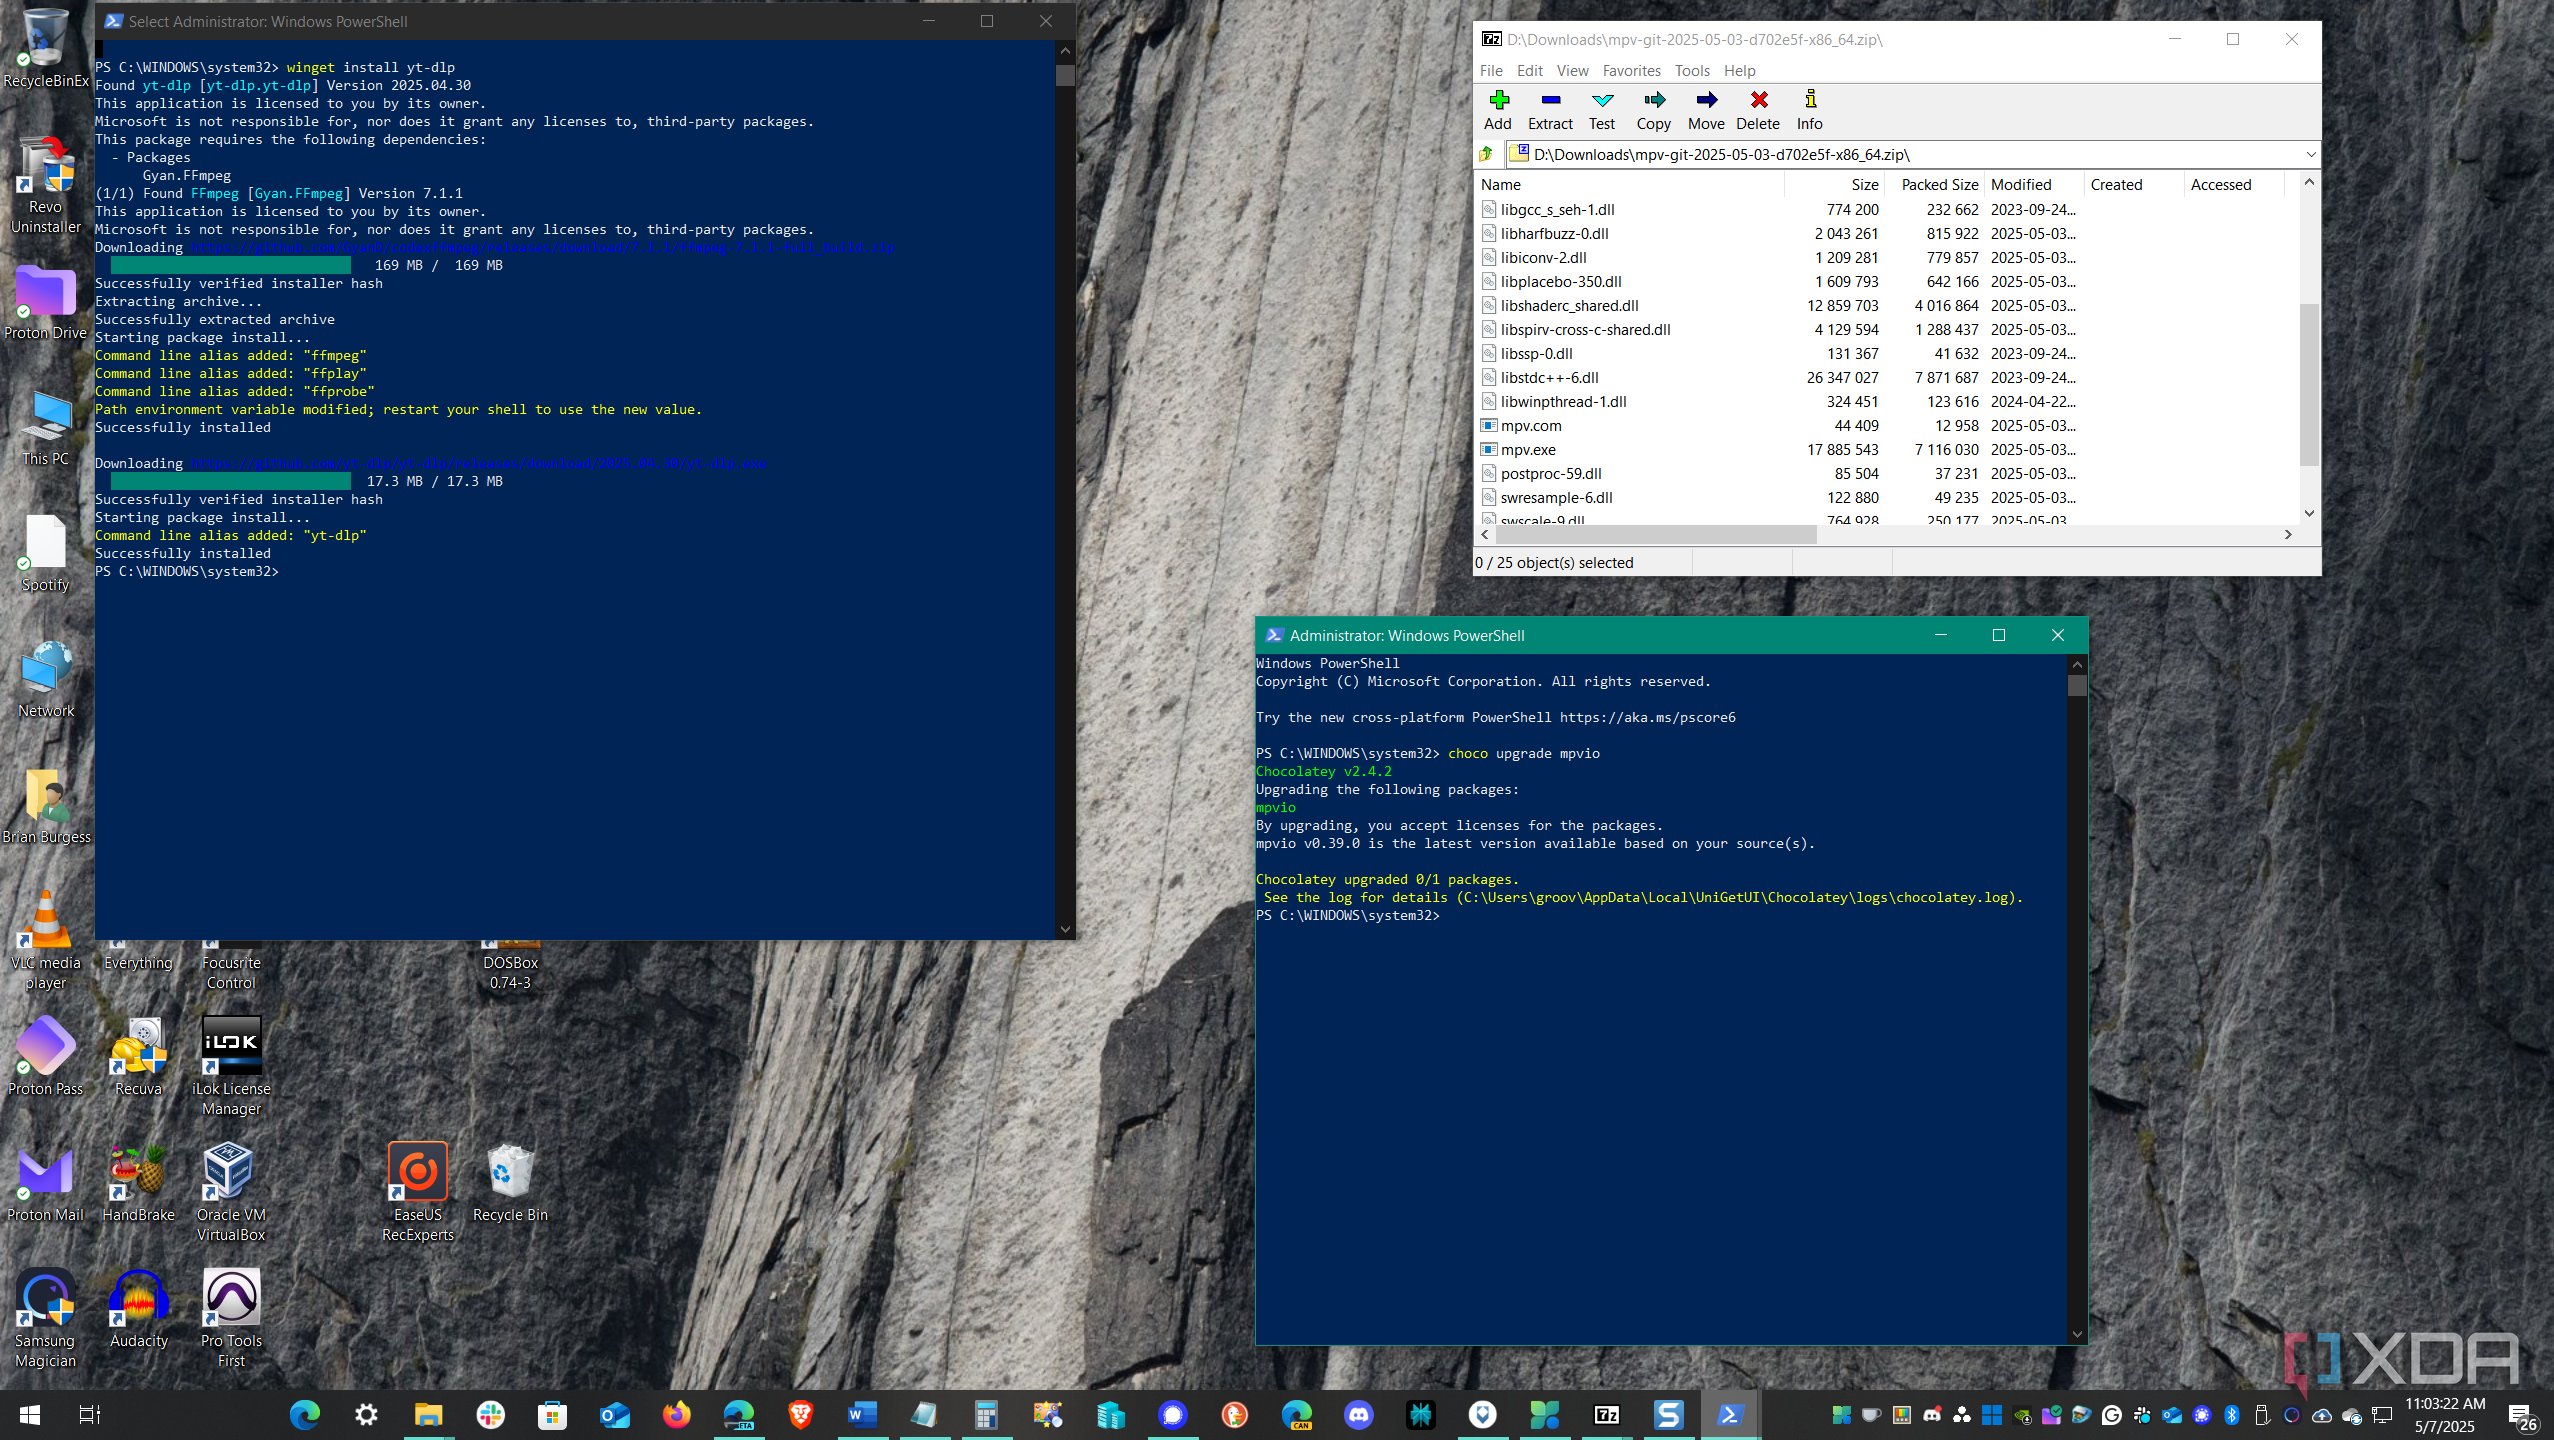Screen dimensions: 2554x1440
Task: Click the Move toolbar icon in 7-Zip
Action: click(1706, 110)
